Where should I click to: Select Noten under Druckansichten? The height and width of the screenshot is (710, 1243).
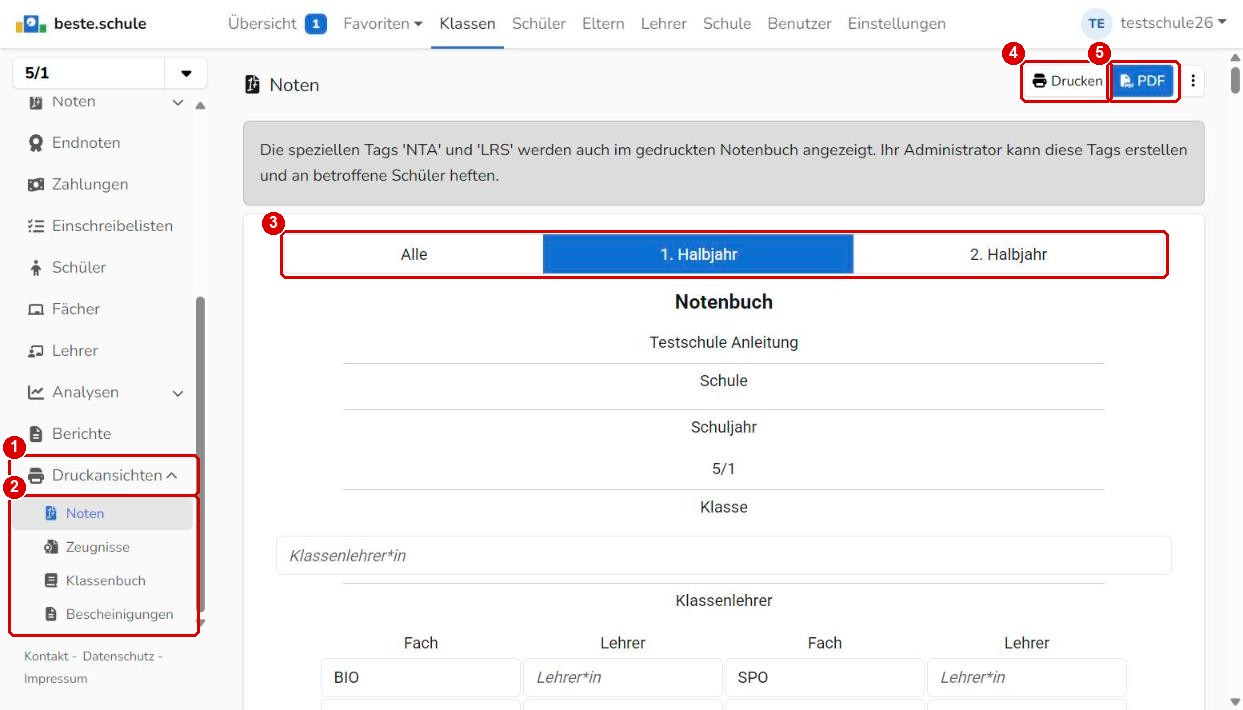[101, 514]
